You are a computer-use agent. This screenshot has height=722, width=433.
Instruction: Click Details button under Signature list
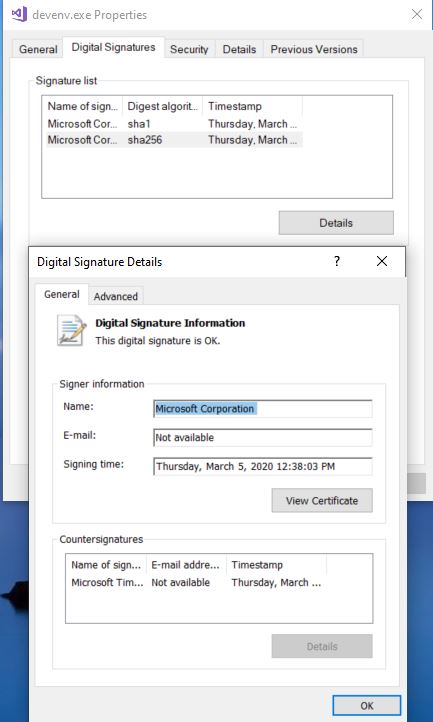coord(336,223)
